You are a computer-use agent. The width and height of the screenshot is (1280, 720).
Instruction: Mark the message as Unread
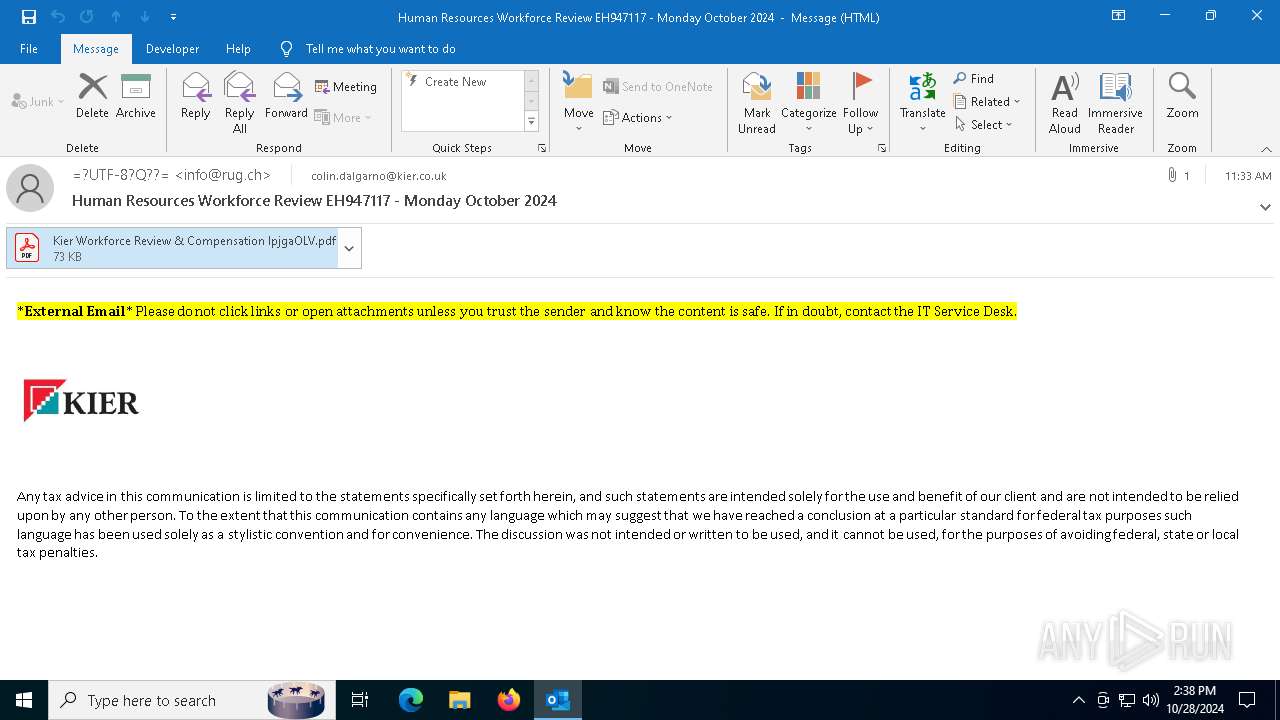(757, 102)
